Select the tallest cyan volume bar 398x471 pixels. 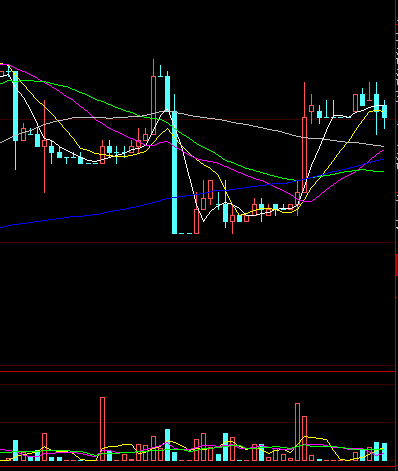point(167,445)
